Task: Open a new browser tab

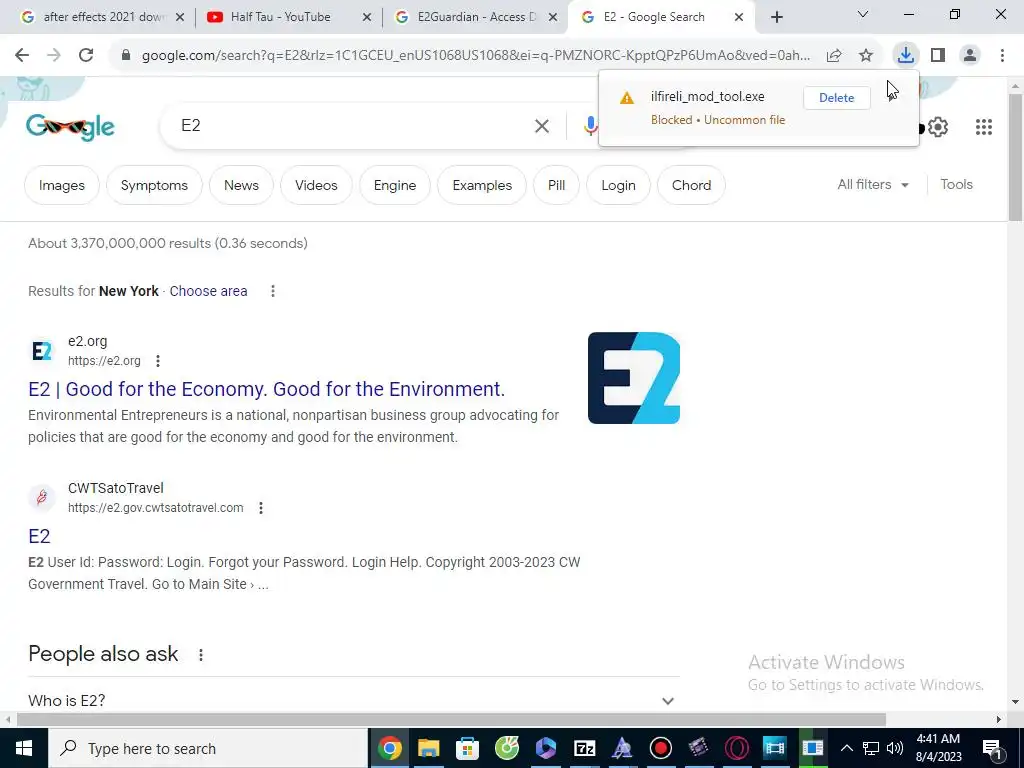Action: (776, 18)
